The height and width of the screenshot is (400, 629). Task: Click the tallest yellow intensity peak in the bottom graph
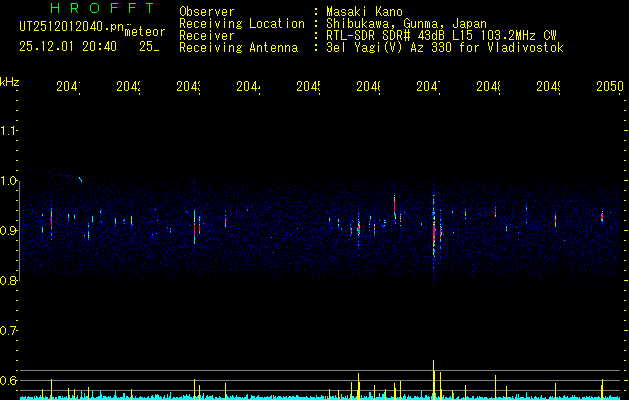pos(434,379)
